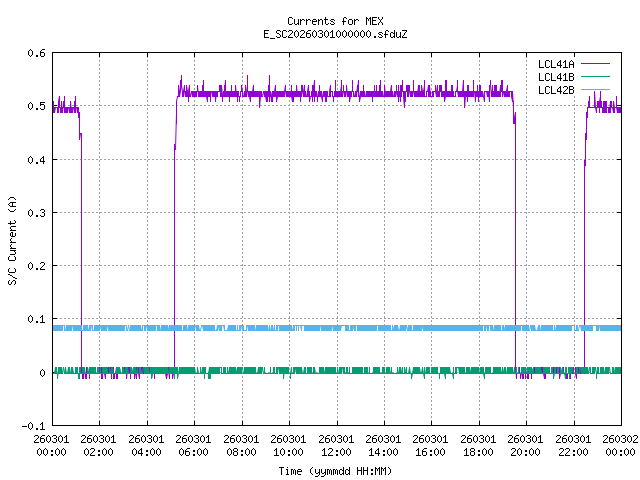640x480 pixels.
Task: Select the LCL41B legend label
Action: coord(555,77)
